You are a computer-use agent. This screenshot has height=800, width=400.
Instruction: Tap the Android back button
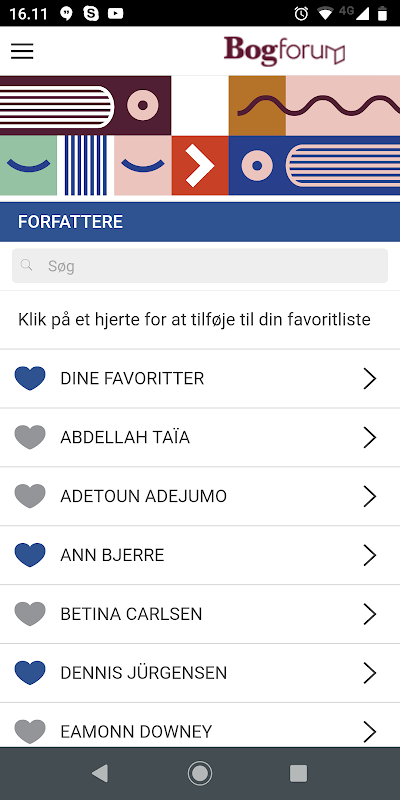[100, 773]
